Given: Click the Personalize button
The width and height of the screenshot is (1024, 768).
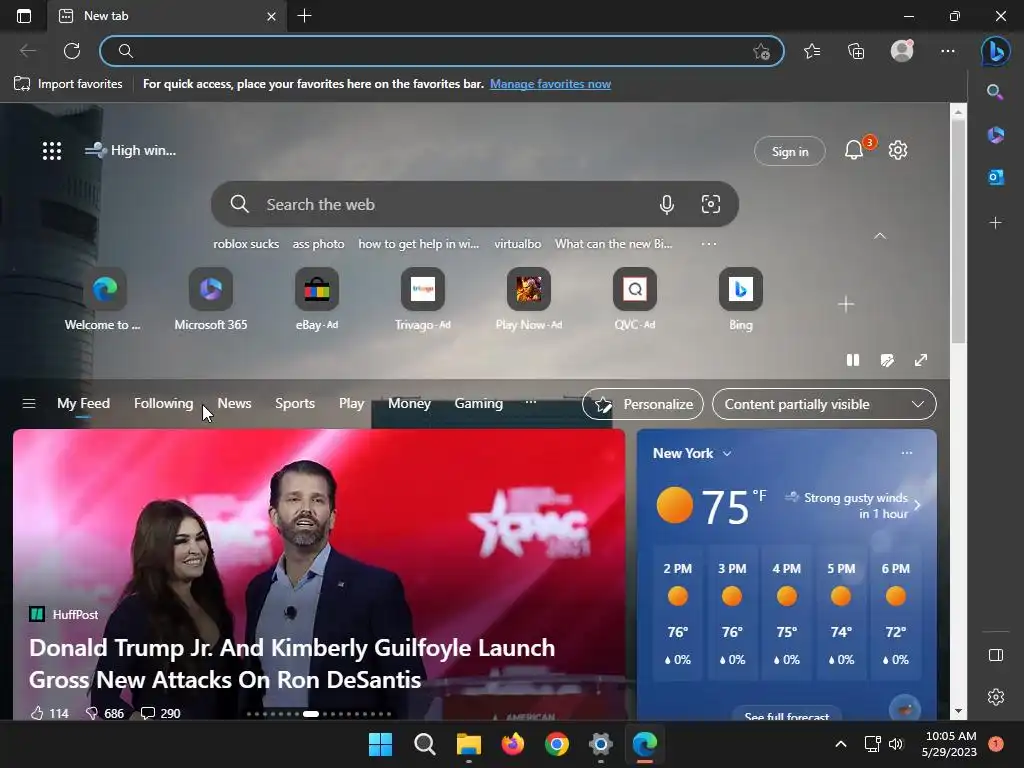Looking at the screenshot, I should pyautogui.click(x=643, y=404).
